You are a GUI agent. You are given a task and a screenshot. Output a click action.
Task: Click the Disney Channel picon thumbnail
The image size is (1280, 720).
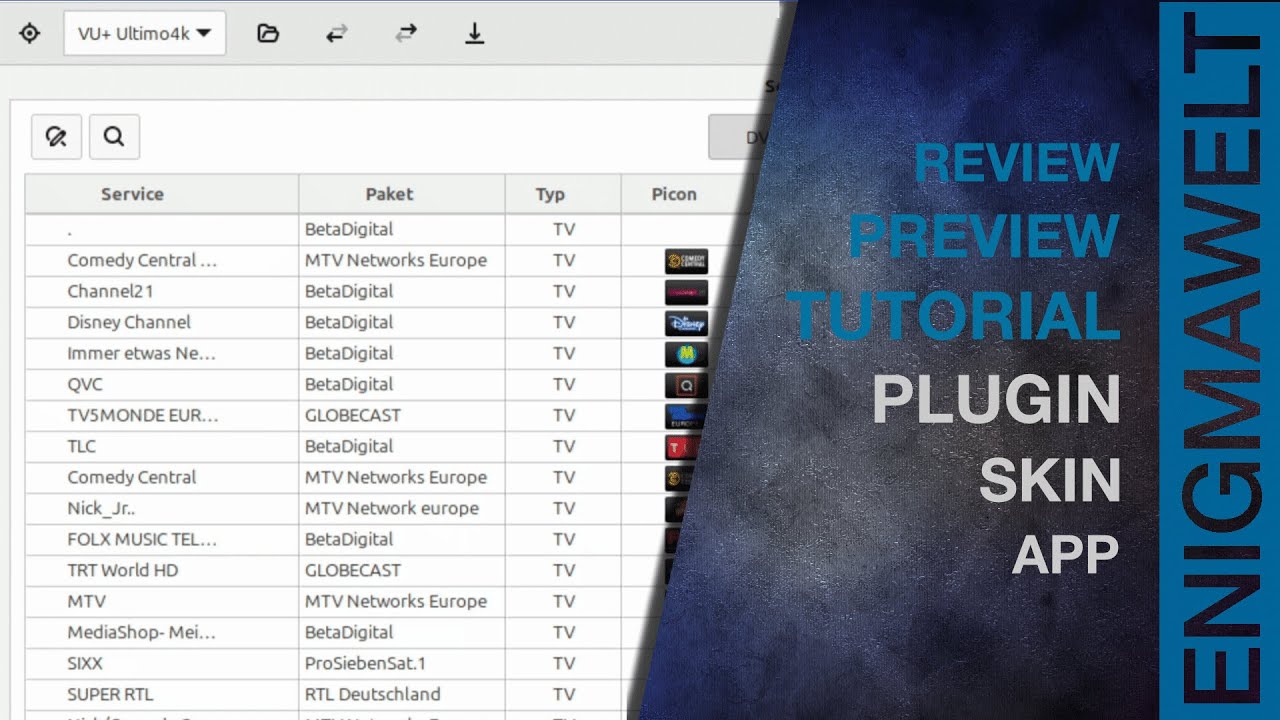coord(686,323)
